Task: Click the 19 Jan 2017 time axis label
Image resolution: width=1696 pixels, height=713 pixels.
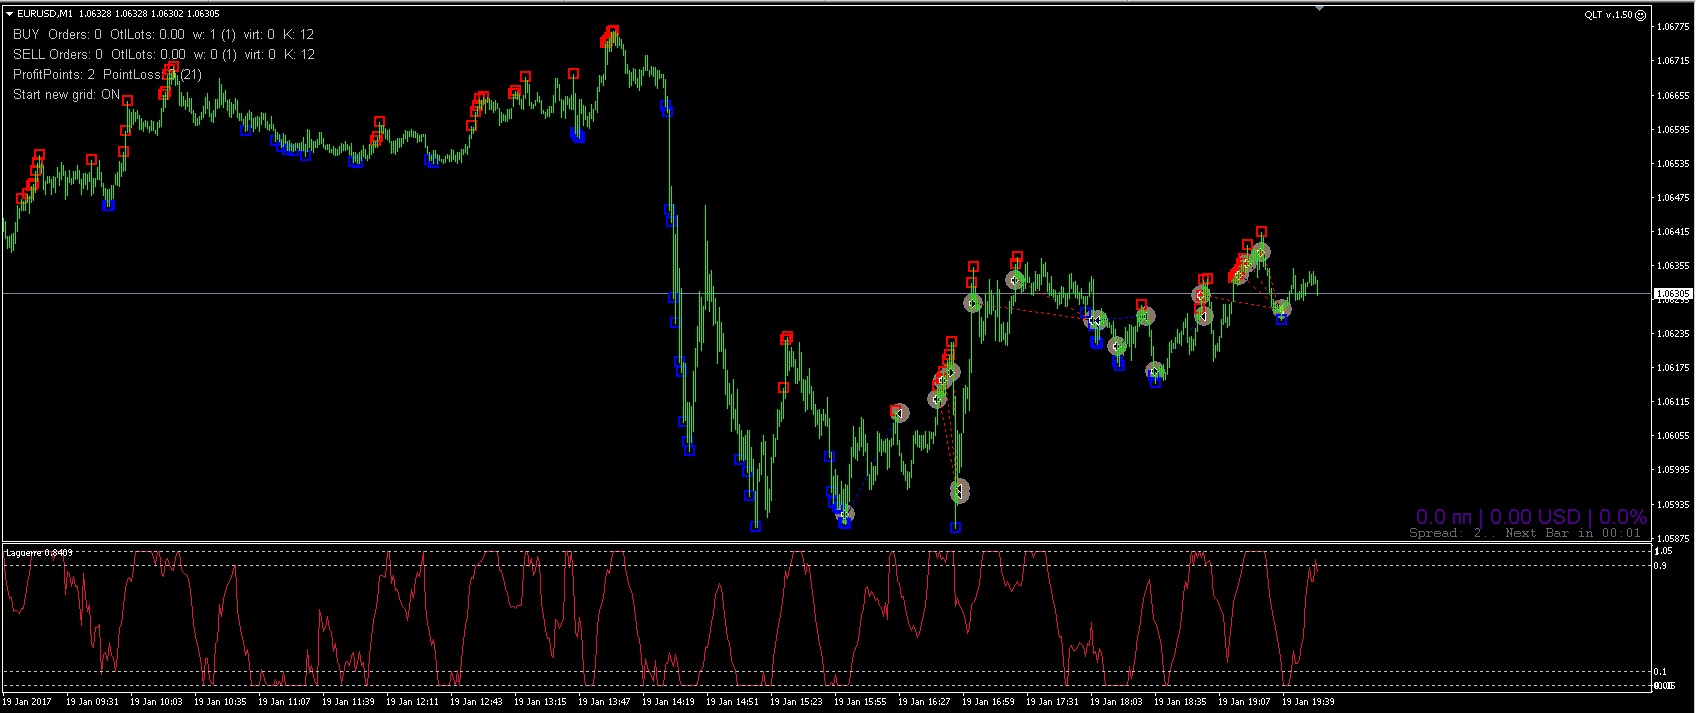Action: pos(27,702)
